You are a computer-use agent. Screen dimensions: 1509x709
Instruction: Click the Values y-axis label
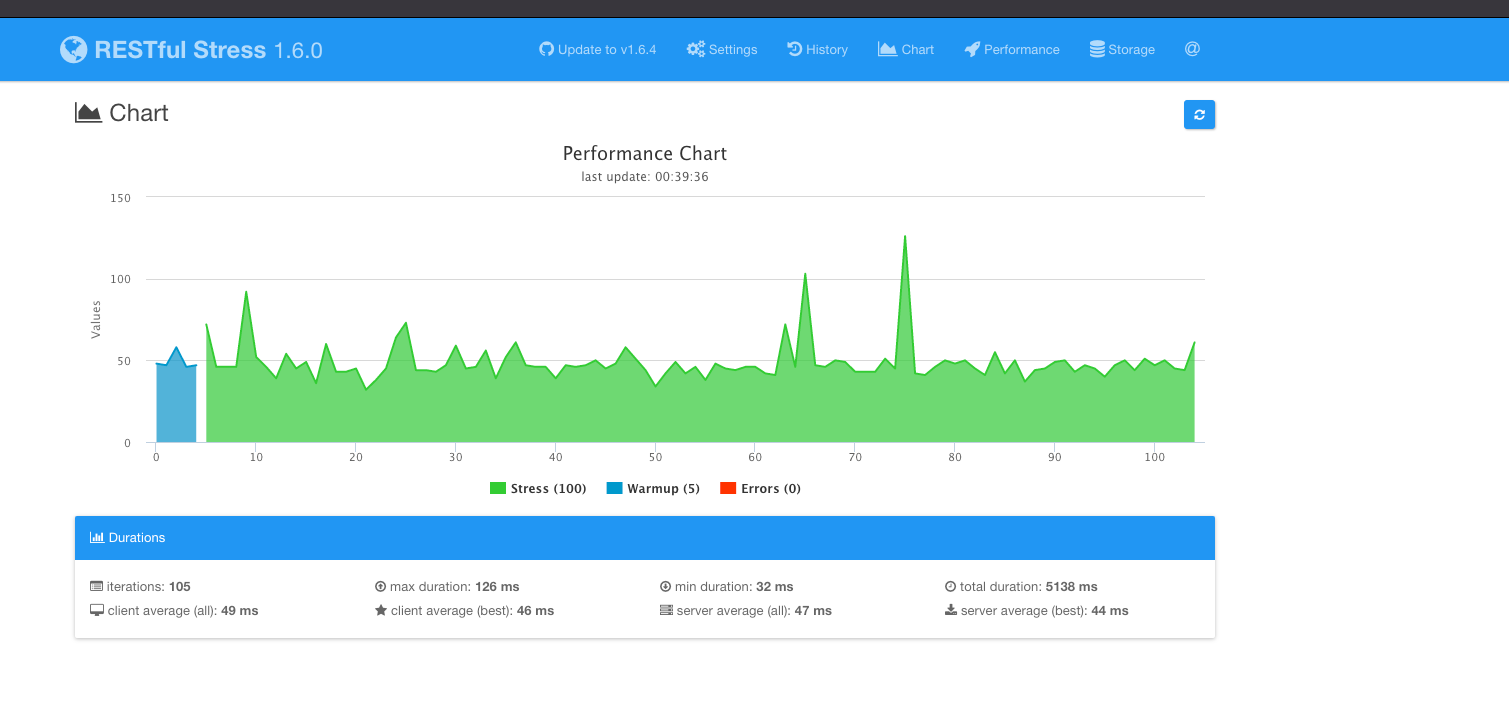pyautogui.click(x=96, y=320)
